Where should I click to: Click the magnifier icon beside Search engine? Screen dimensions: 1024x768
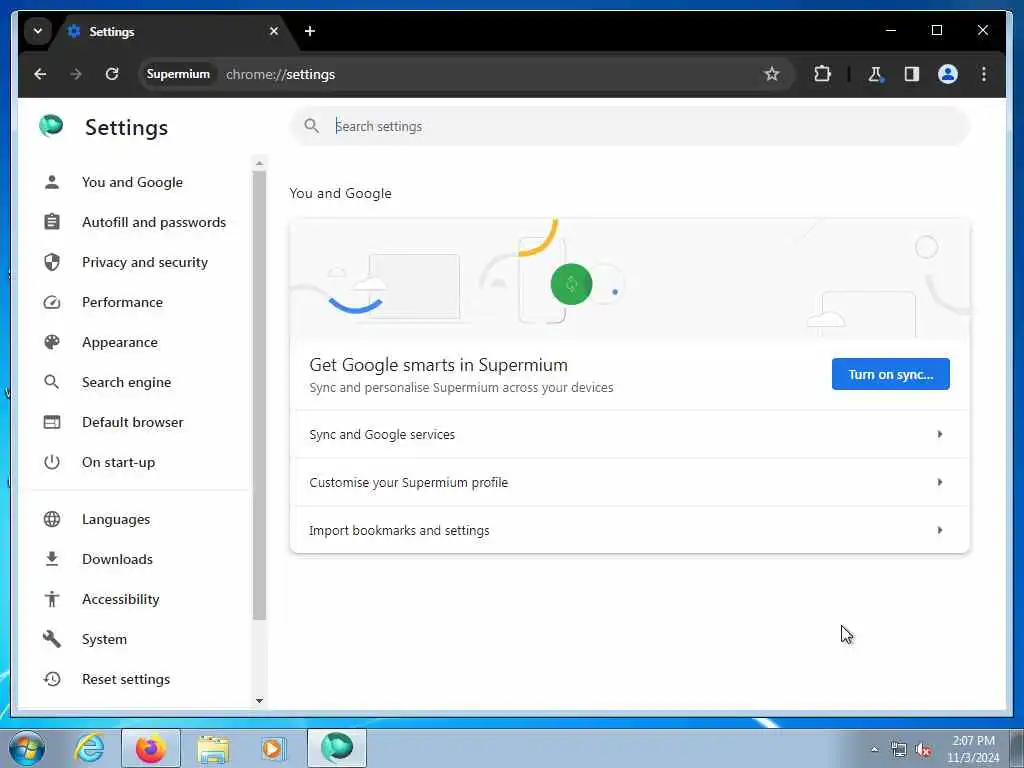[52, 382]
